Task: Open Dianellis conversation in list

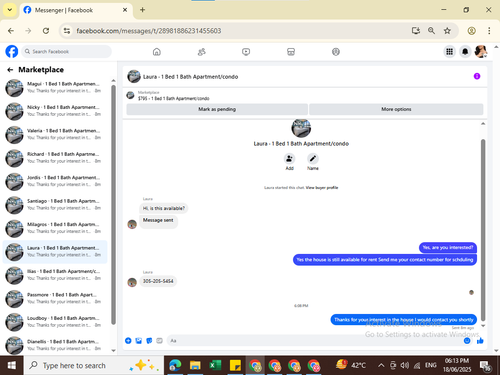Action: point(55,345)
